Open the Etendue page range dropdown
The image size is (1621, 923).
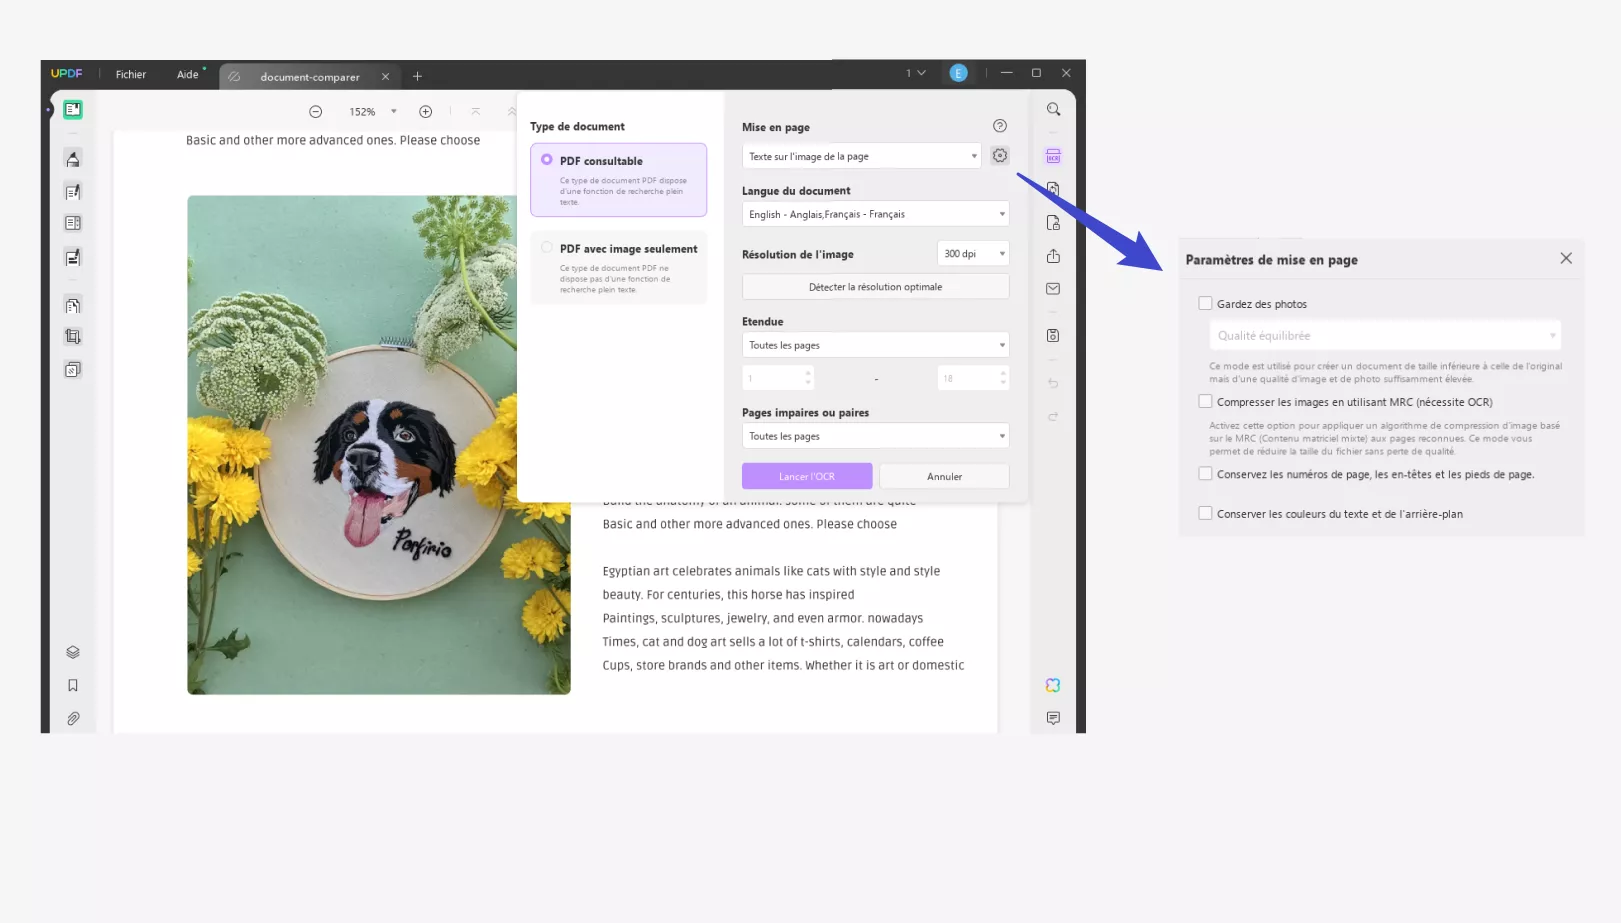pos(876,345)
